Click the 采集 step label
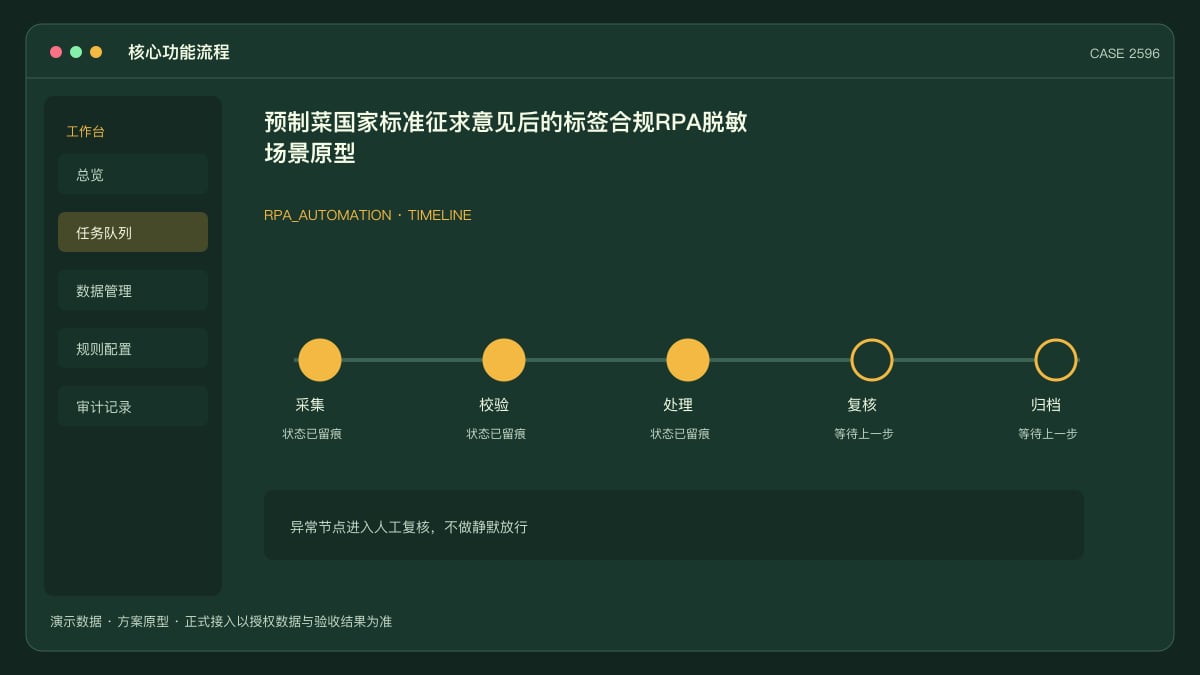 click(310, 405)
